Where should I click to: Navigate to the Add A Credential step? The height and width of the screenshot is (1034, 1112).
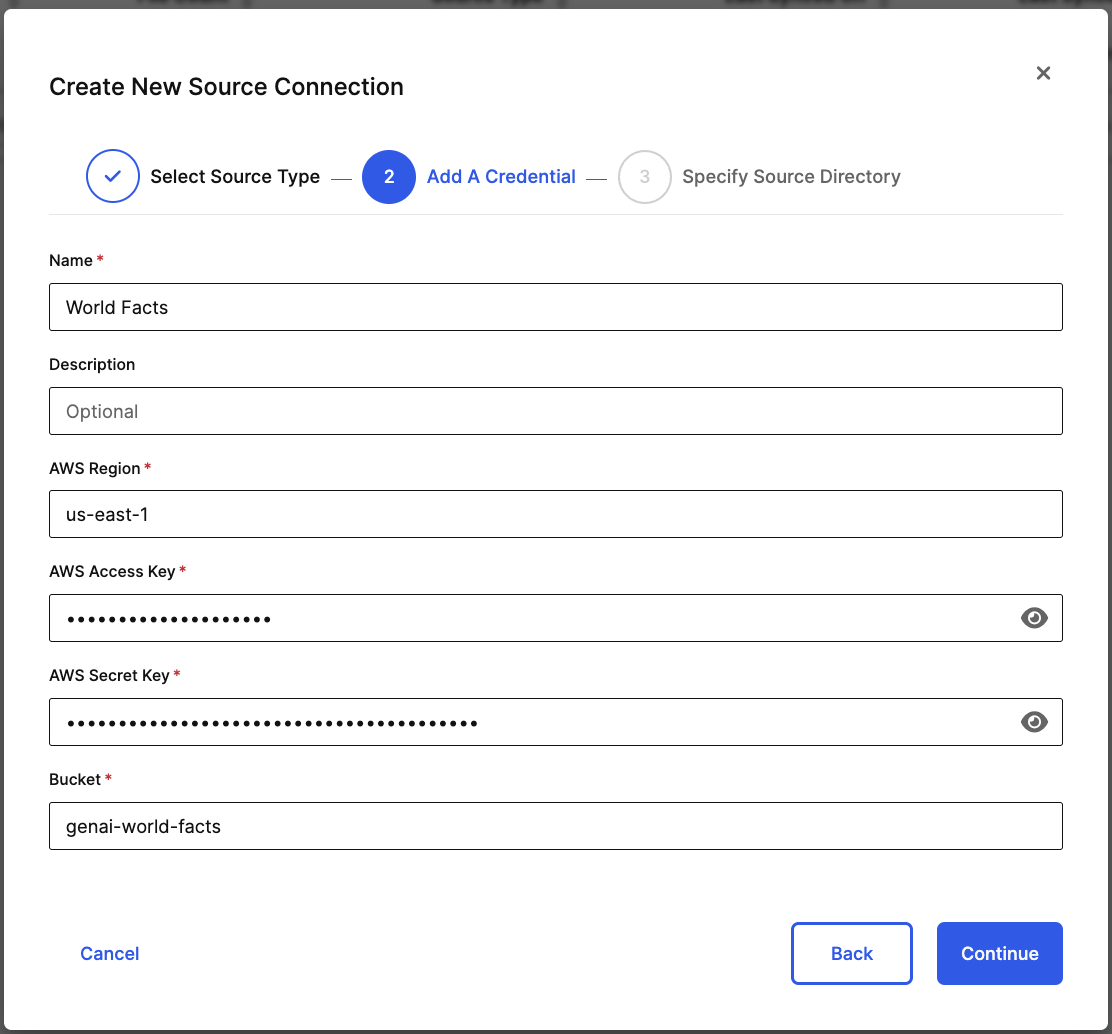(x=501, y=176)
